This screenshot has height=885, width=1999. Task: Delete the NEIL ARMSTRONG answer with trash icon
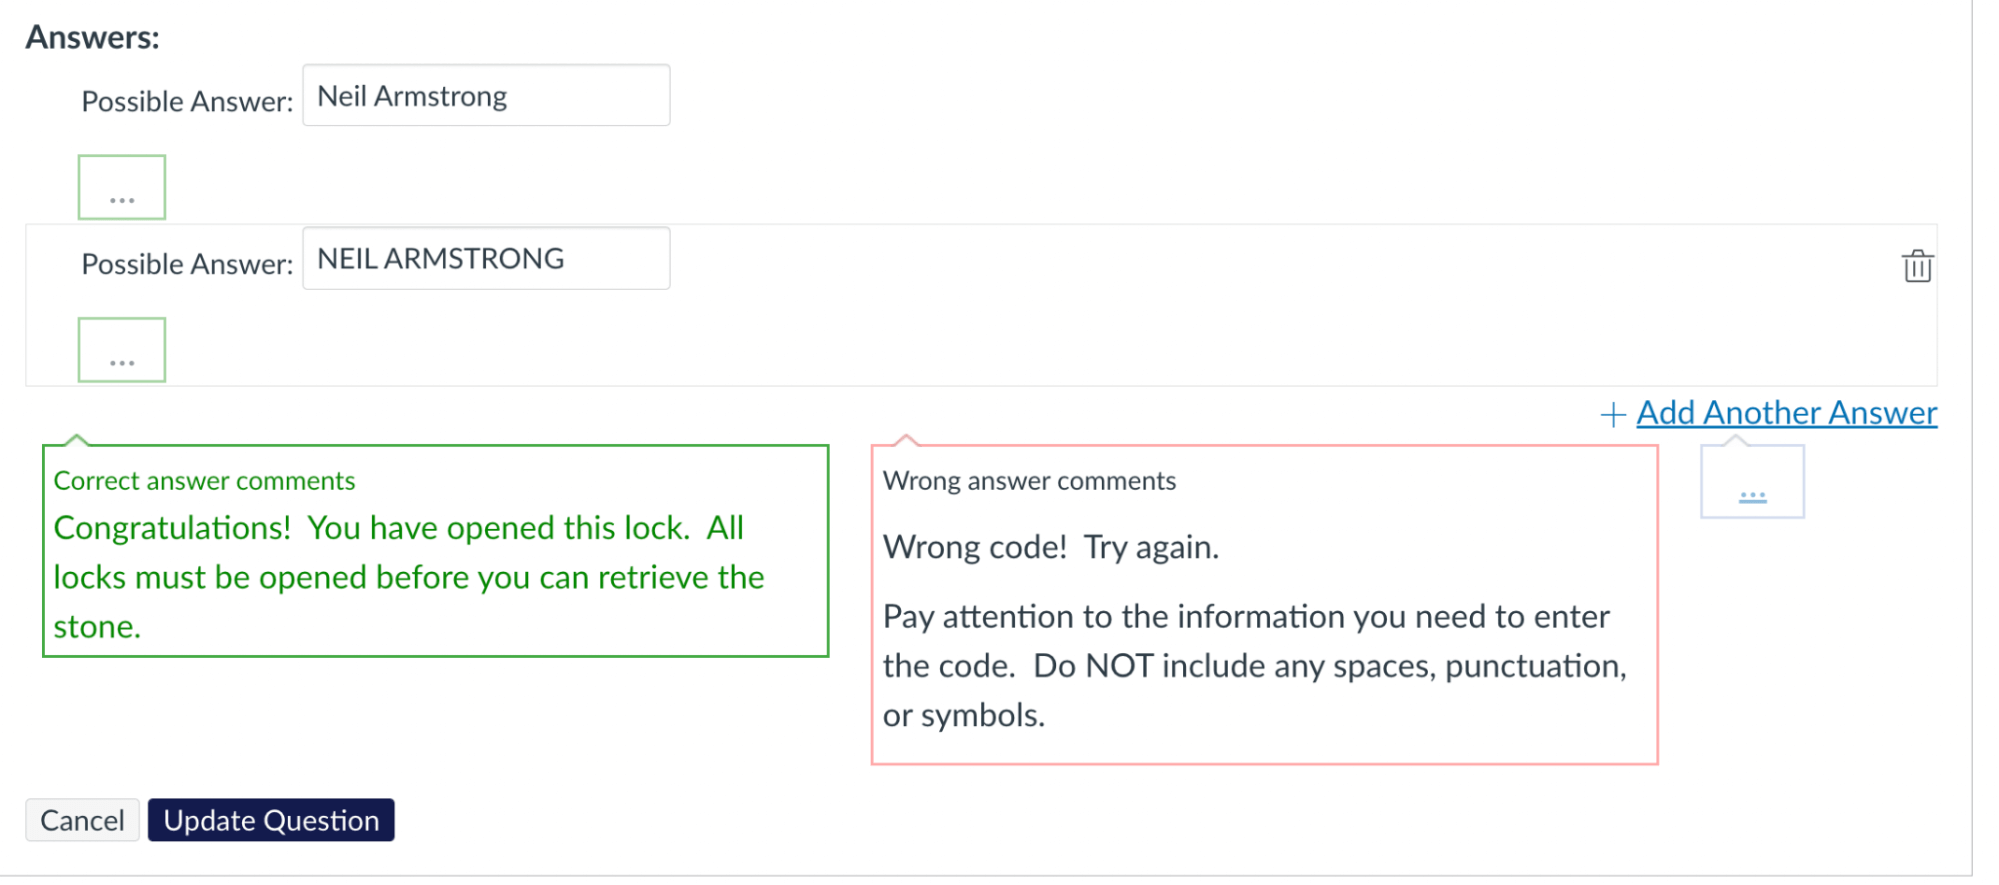pyautogui.click(x=1916, y=266)
